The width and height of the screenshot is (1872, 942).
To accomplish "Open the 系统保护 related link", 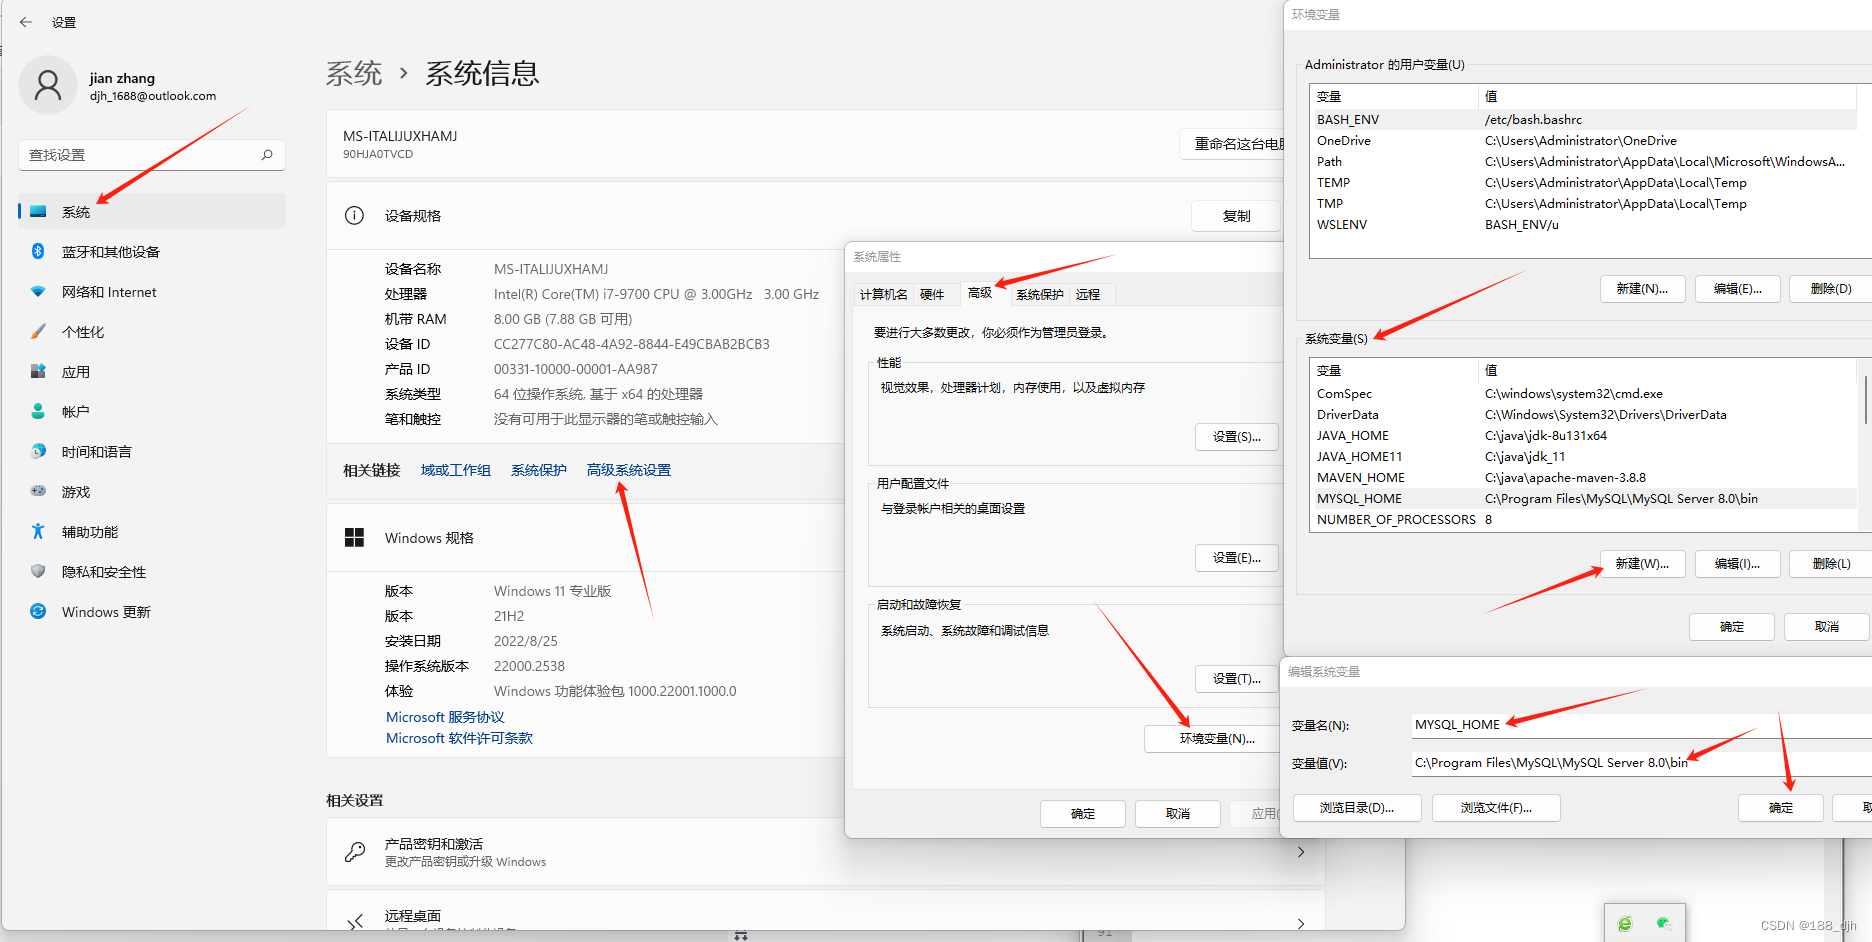I will pos(539,470).
